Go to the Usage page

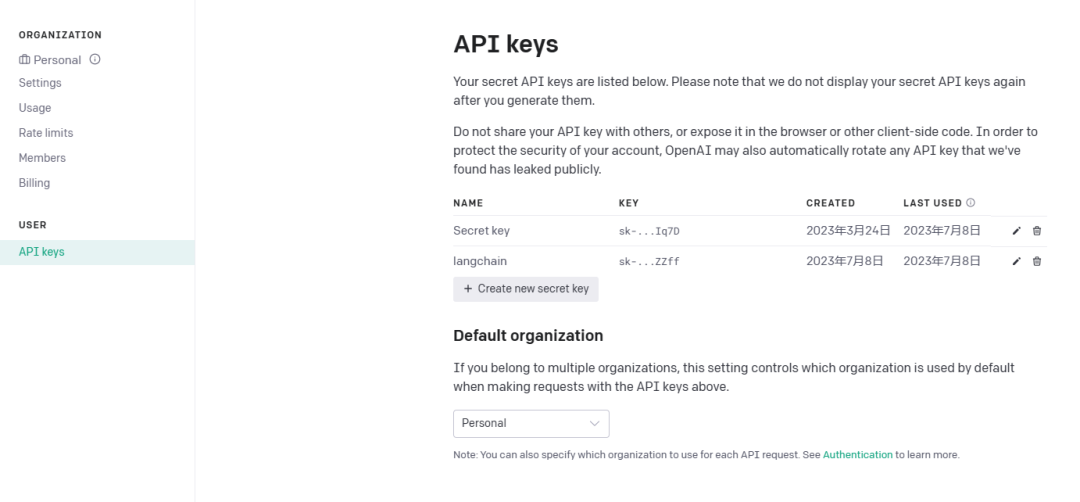point(34,107)
